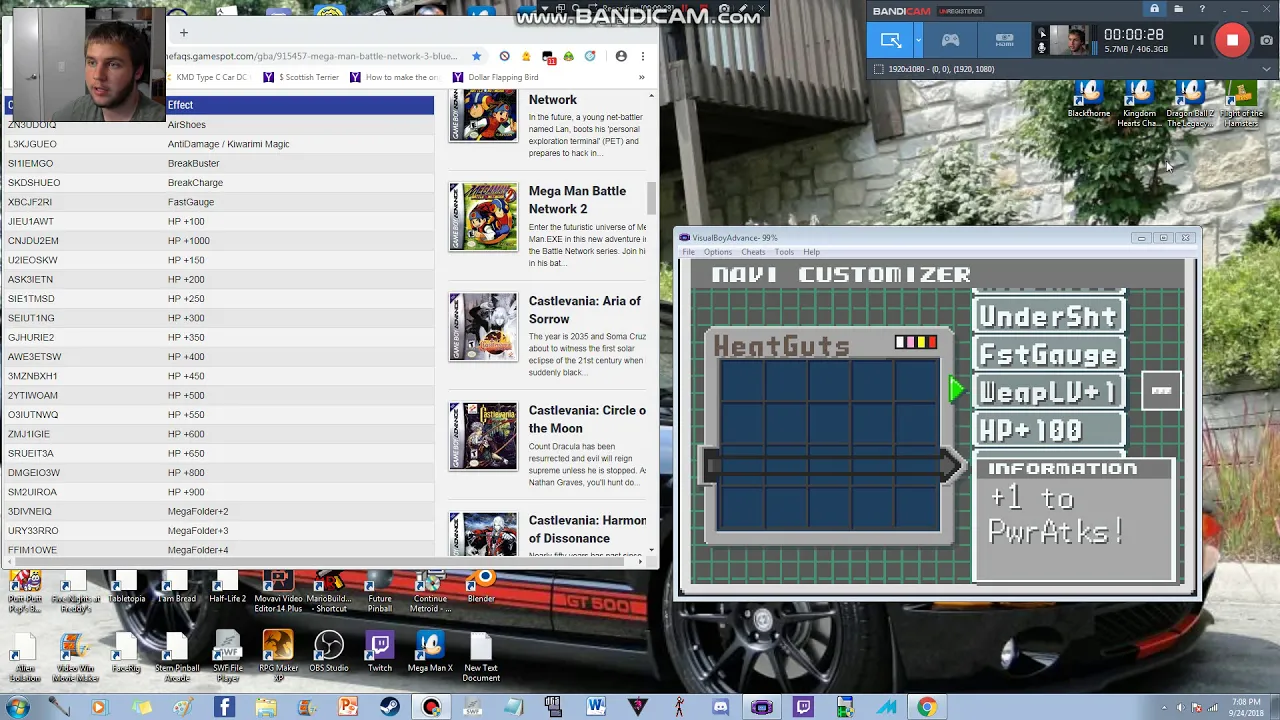Screen dimensions: 1280x720
Task: Select the HP +1000 effect cell
Action: 189,241
